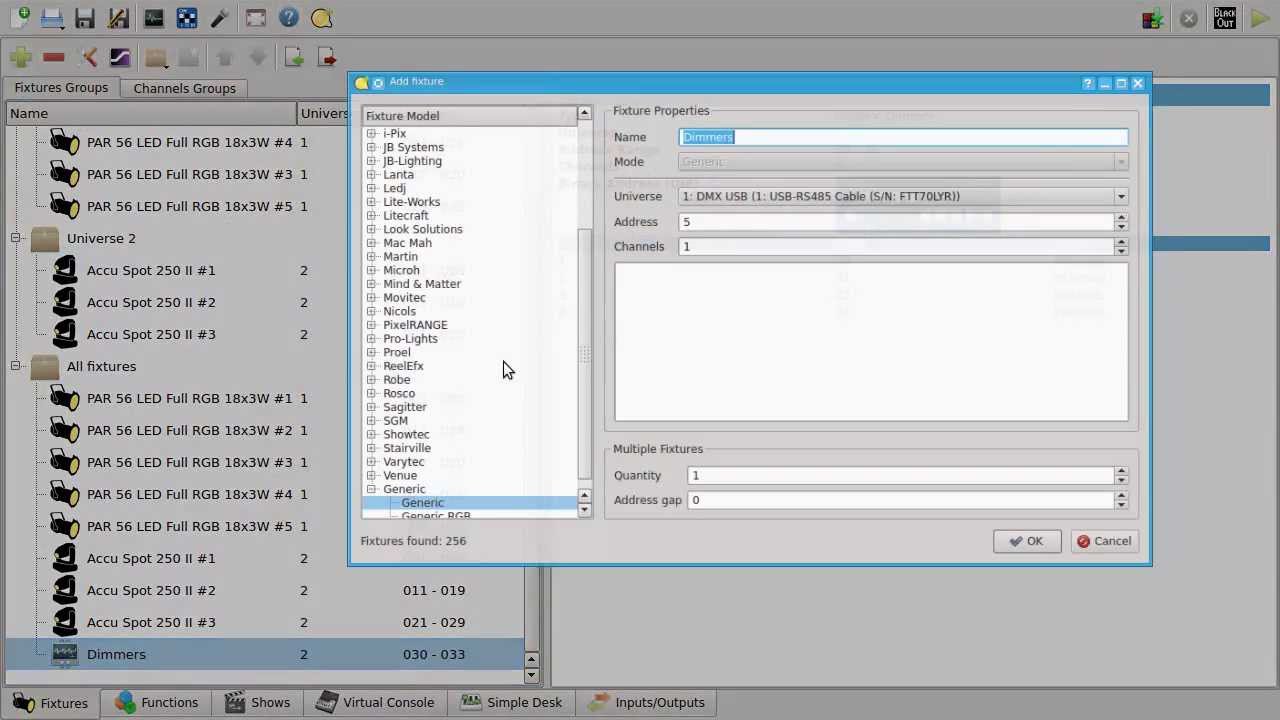Click the Export fixtures icon

(x=326, y=57)
